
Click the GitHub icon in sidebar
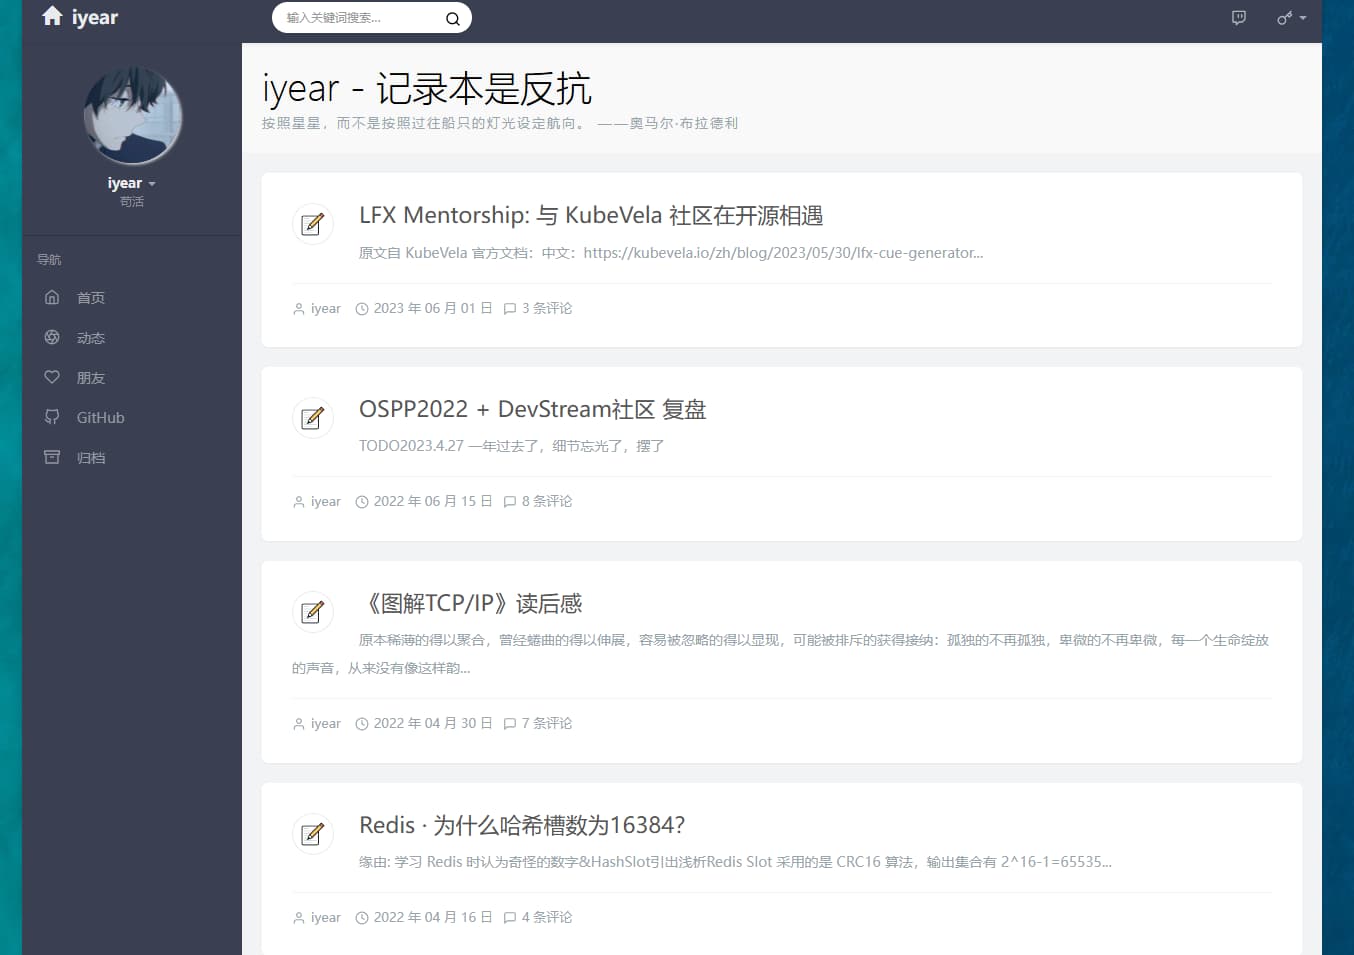click(x=52, y=417)
